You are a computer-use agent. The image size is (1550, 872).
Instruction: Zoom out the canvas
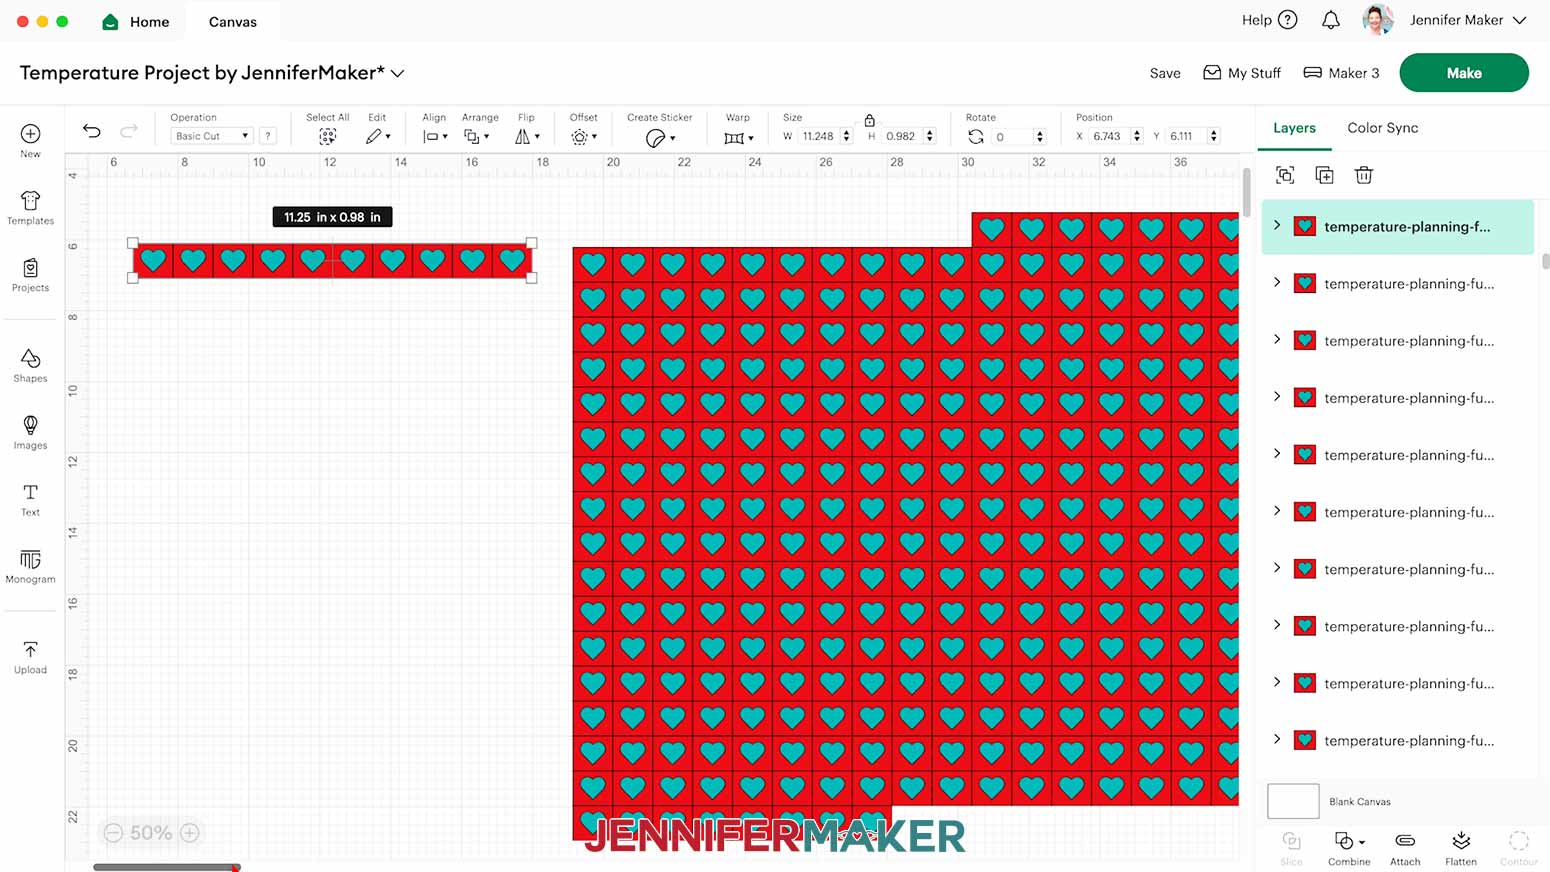coord(113,833)
